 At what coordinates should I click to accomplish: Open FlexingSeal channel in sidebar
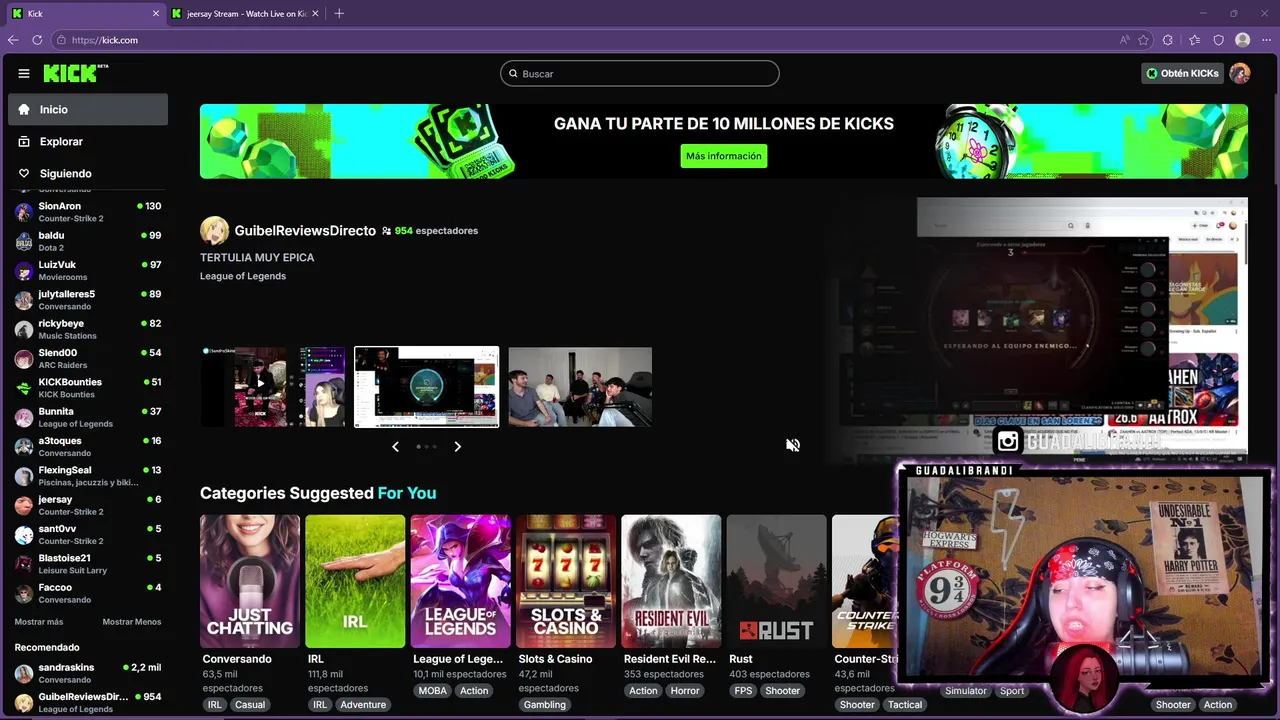(x=88, y=475)
